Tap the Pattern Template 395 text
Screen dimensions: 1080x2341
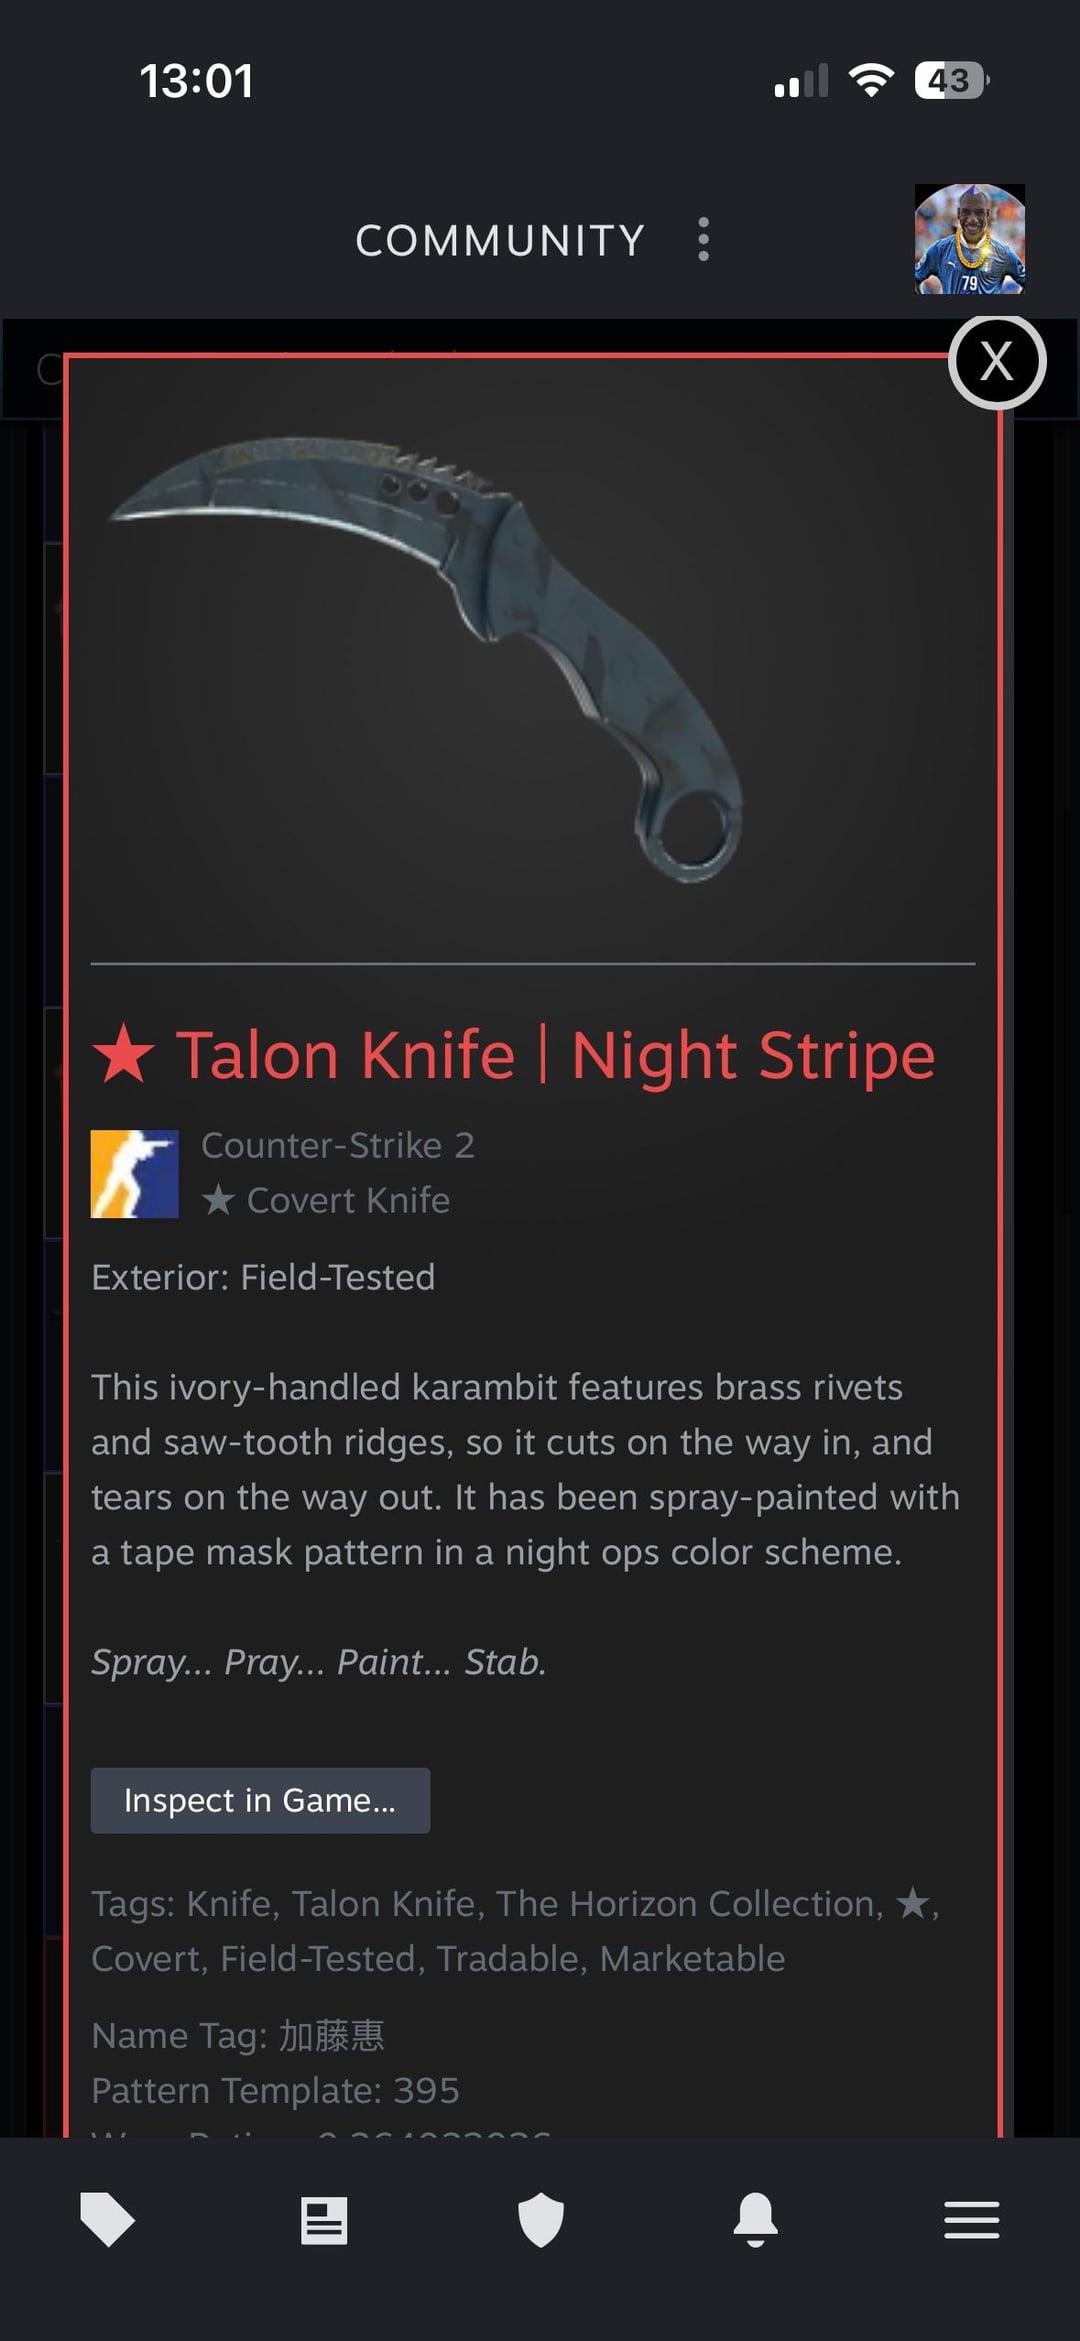[x=275, y=2090]
